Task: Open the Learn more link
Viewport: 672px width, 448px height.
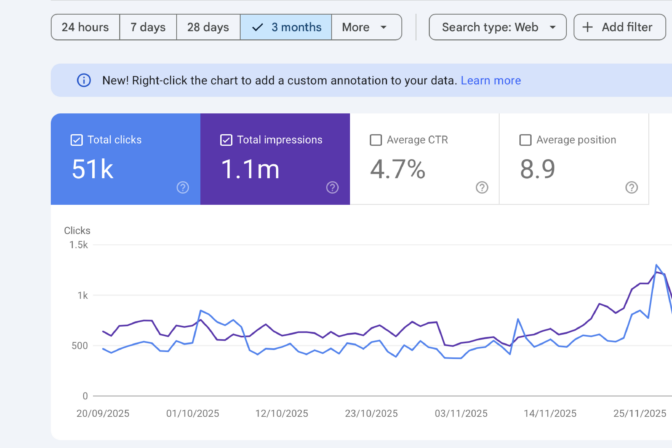Action: pyautogui.click(x=491, y=81)
